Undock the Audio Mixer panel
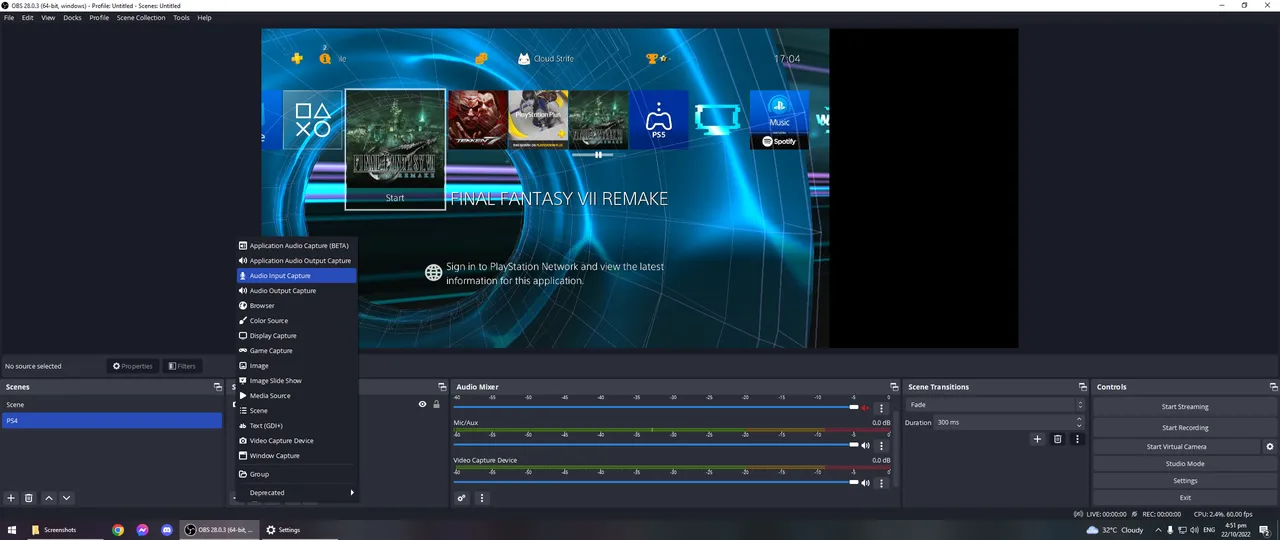This screenshot has height=540, width=1280. [x=894, y=387]
